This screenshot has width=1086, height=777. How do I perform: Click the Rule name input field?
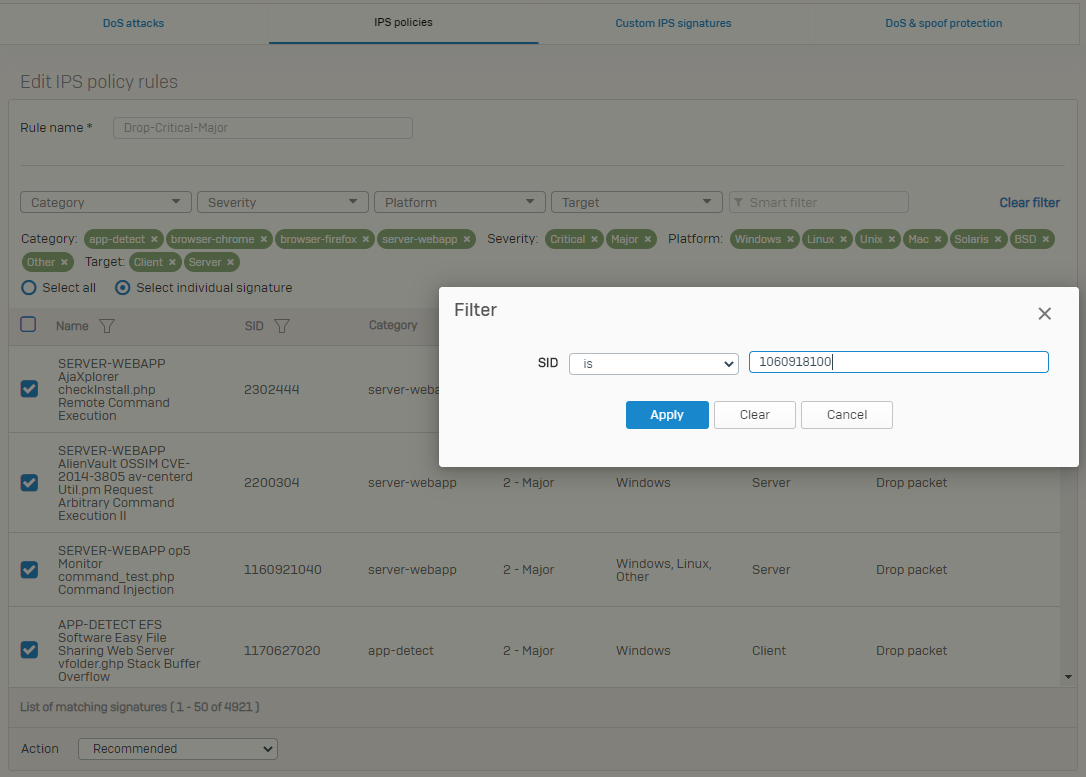coord(263,127)
